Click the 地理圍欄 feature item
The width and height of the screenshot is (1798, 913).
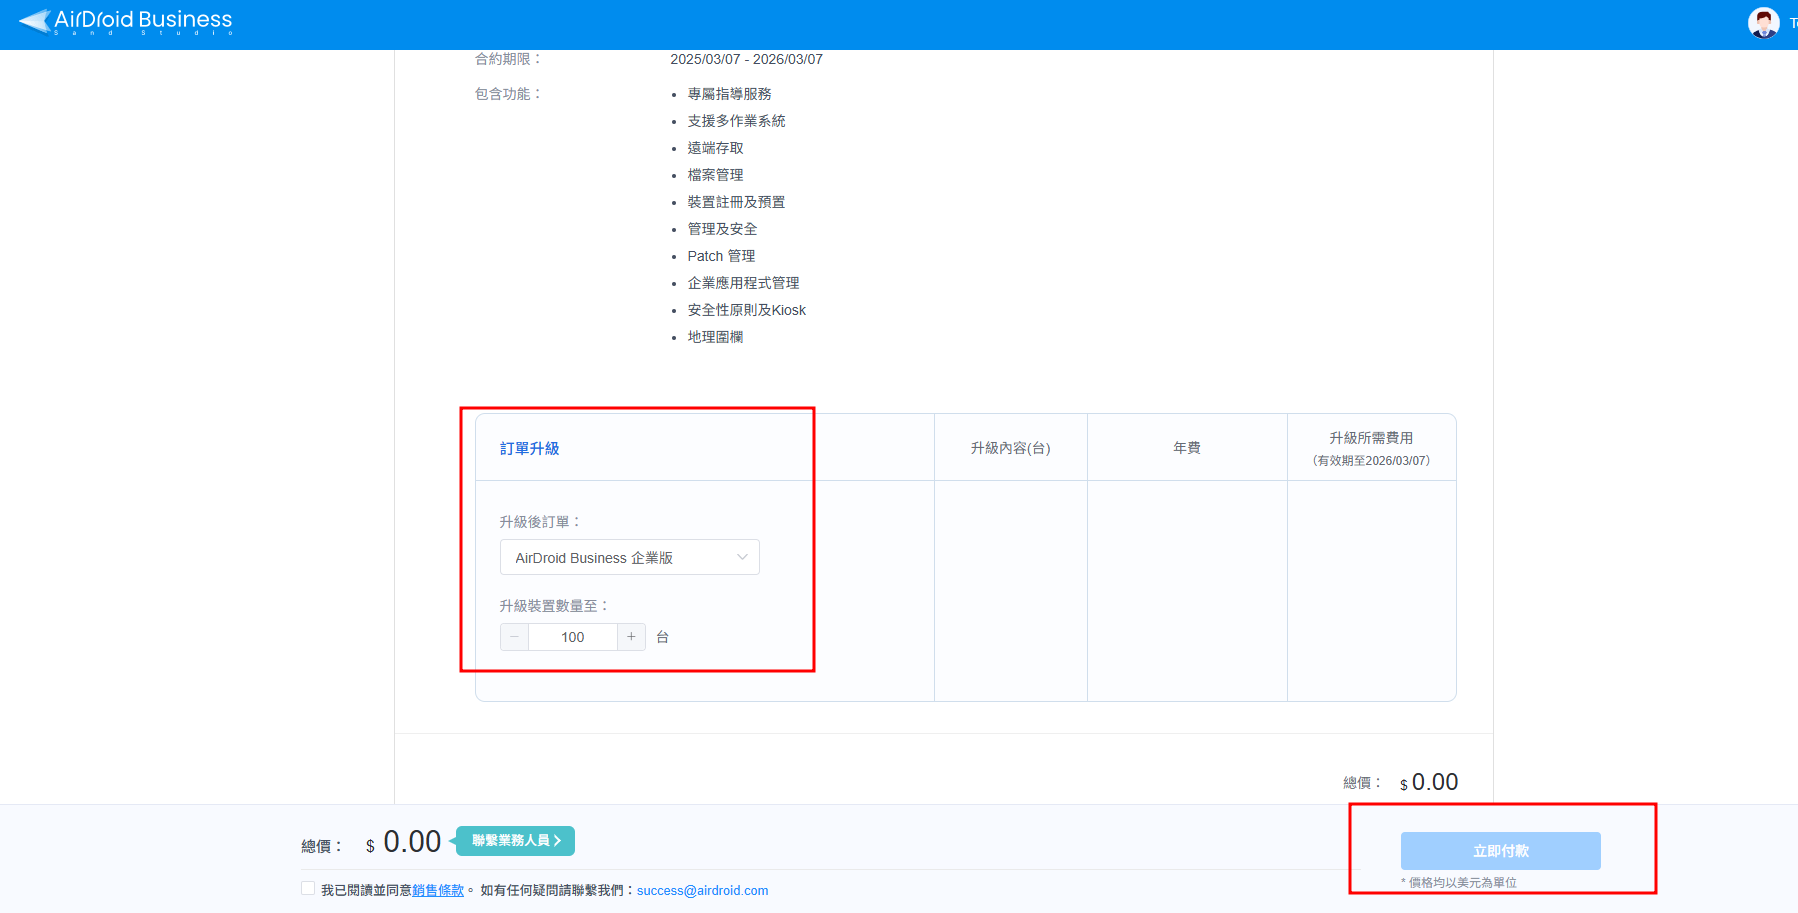[716, 337]
